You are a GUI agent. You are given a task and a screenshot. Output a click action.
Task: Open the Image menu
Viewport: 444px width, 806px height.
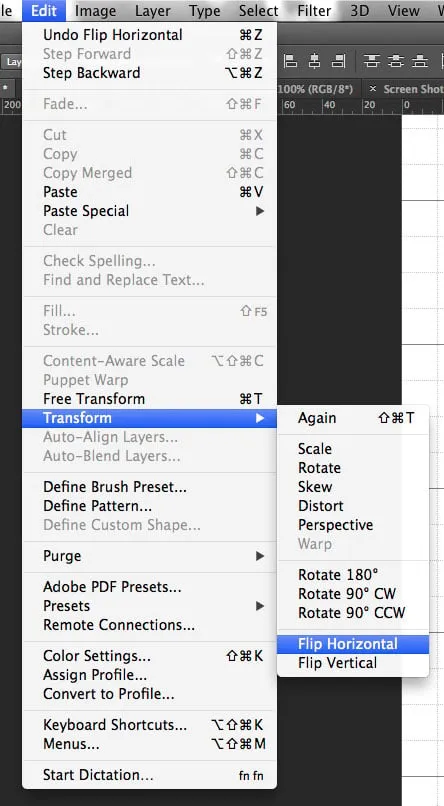click(x=96, y=10)
